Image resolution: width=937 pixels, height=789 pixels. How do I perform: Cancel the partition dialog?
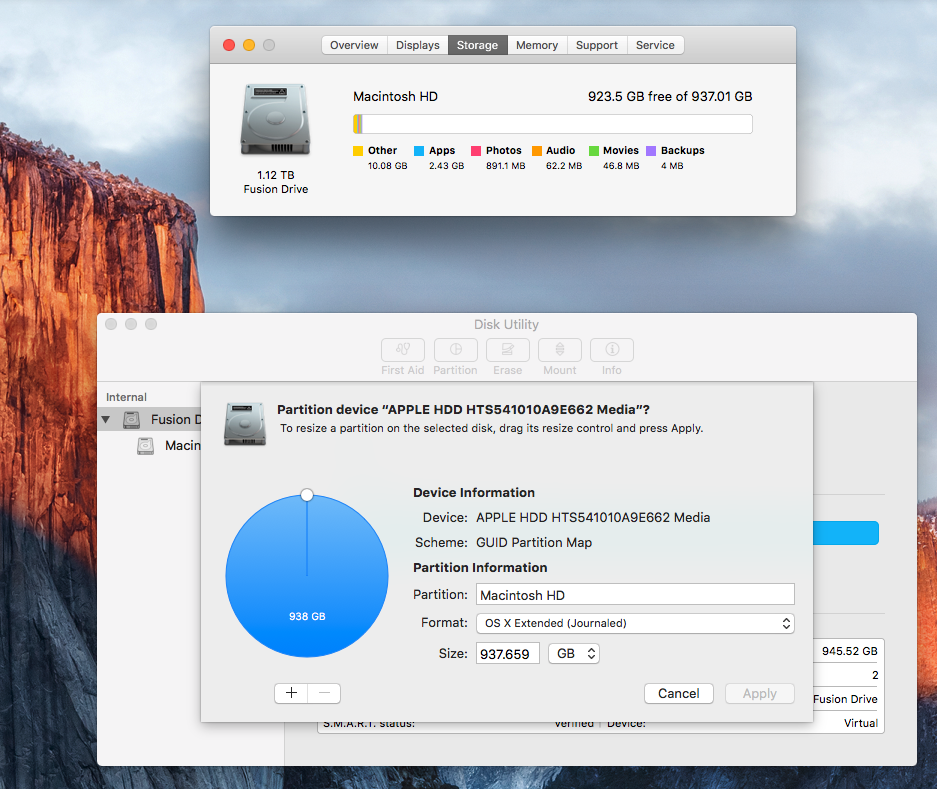679,693
